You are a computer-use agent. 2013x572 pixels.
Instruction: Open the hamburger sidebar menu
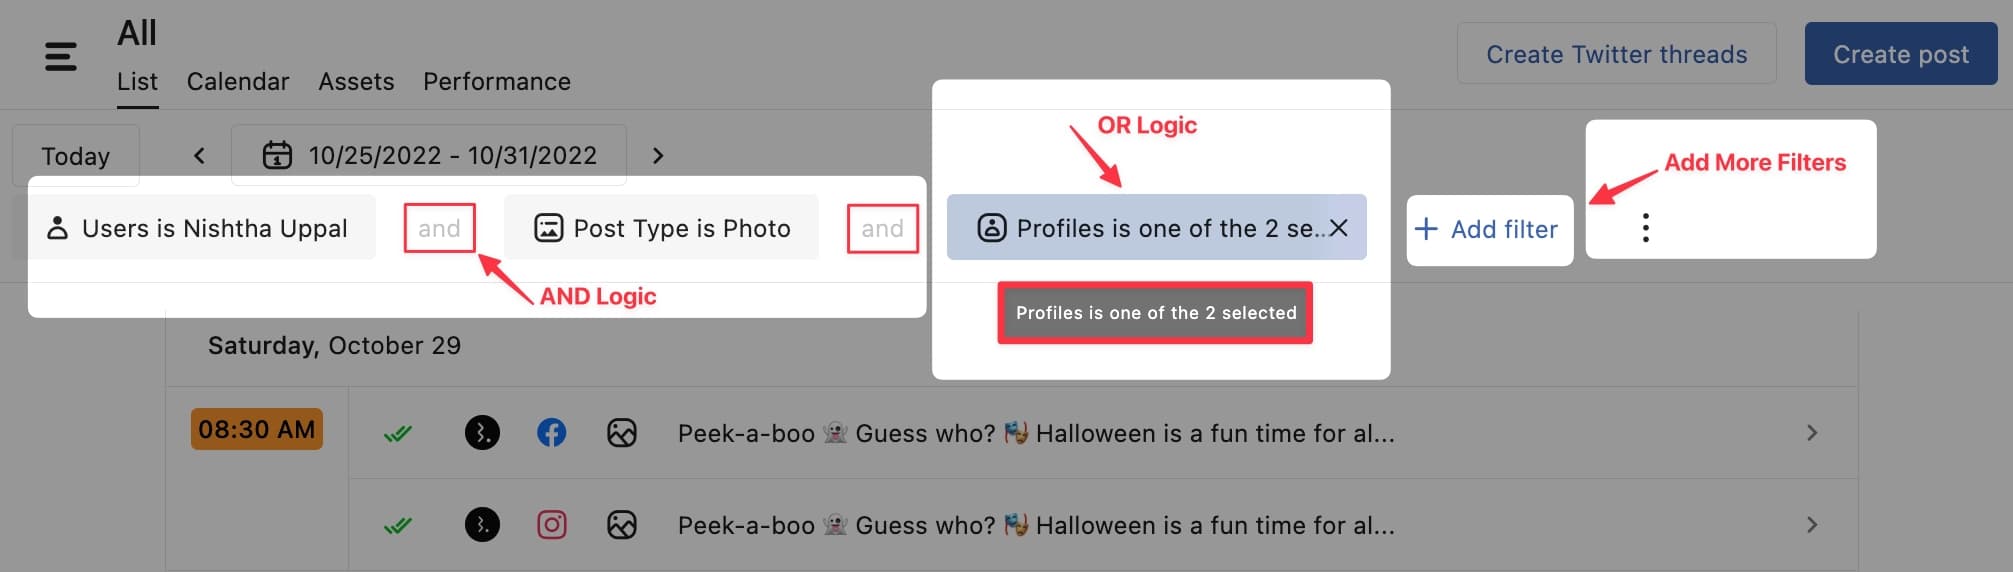coord(61,56)
